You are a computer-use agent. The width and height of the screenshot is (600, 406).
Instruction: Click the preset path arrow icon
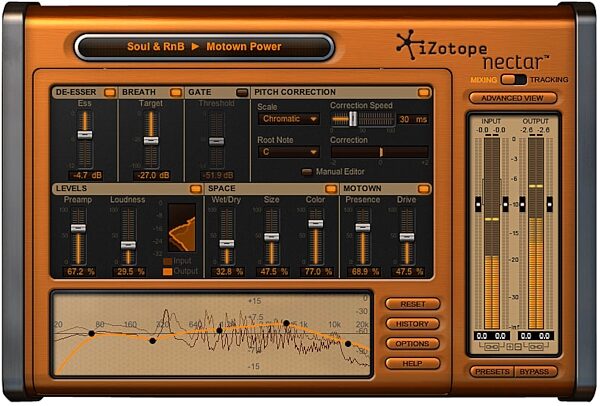pos(196,47)
